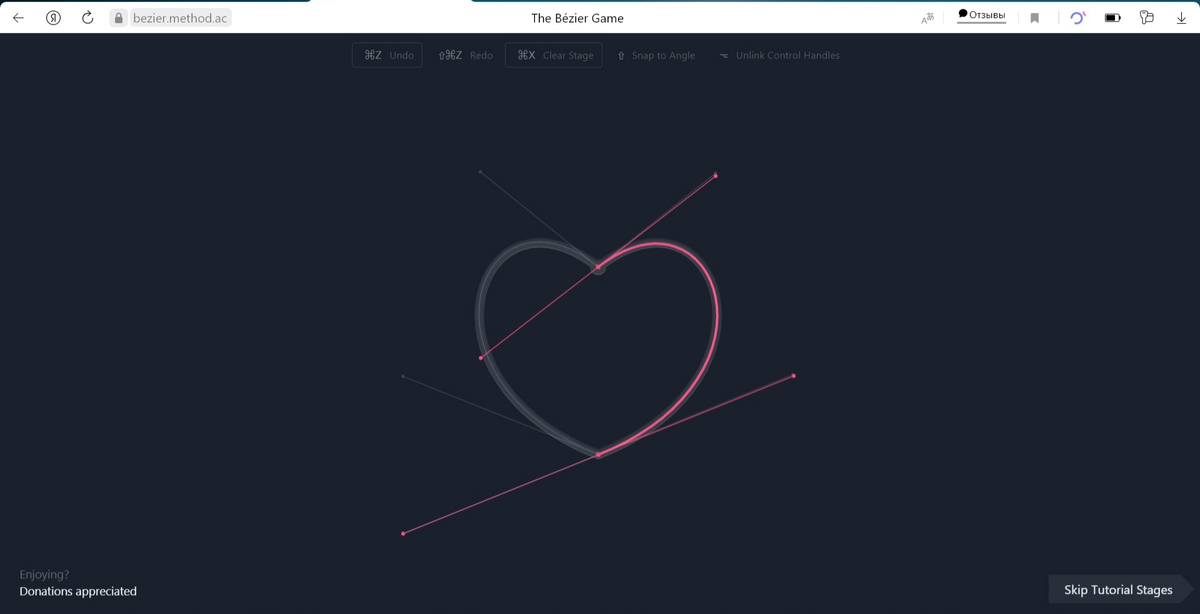Click the pink anchor point at the heart's bottom tip
1200x614 pixels.
[598, 453]
